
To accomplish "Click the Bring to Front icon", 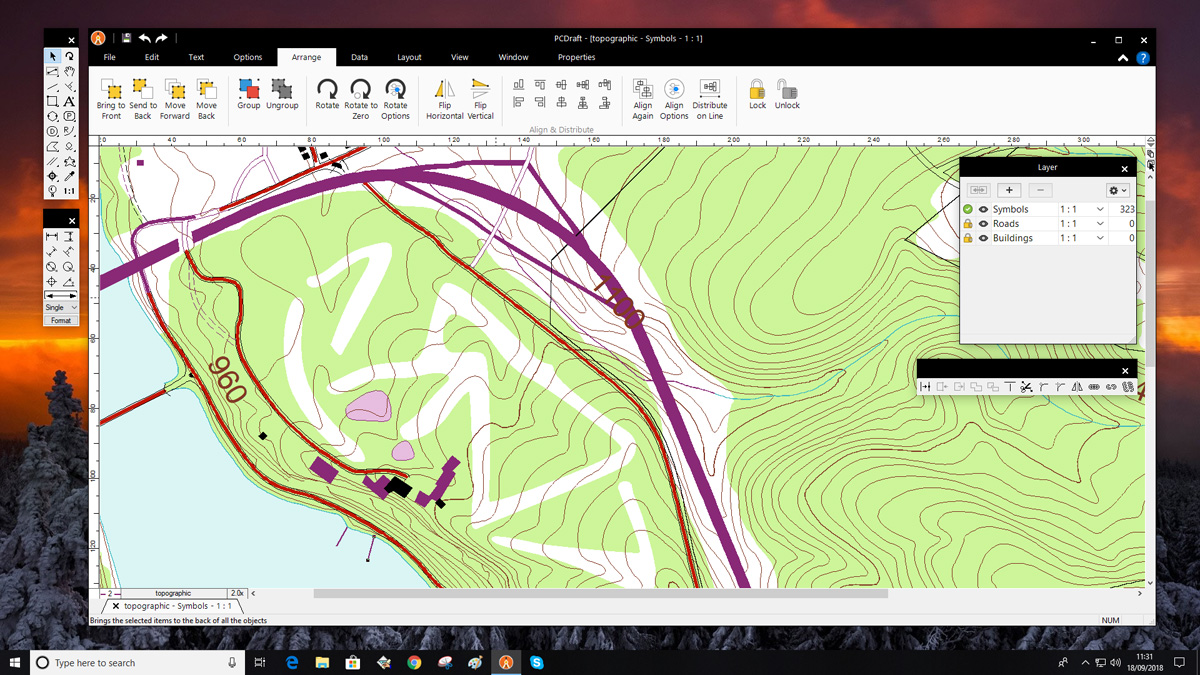I will (111, 91).
